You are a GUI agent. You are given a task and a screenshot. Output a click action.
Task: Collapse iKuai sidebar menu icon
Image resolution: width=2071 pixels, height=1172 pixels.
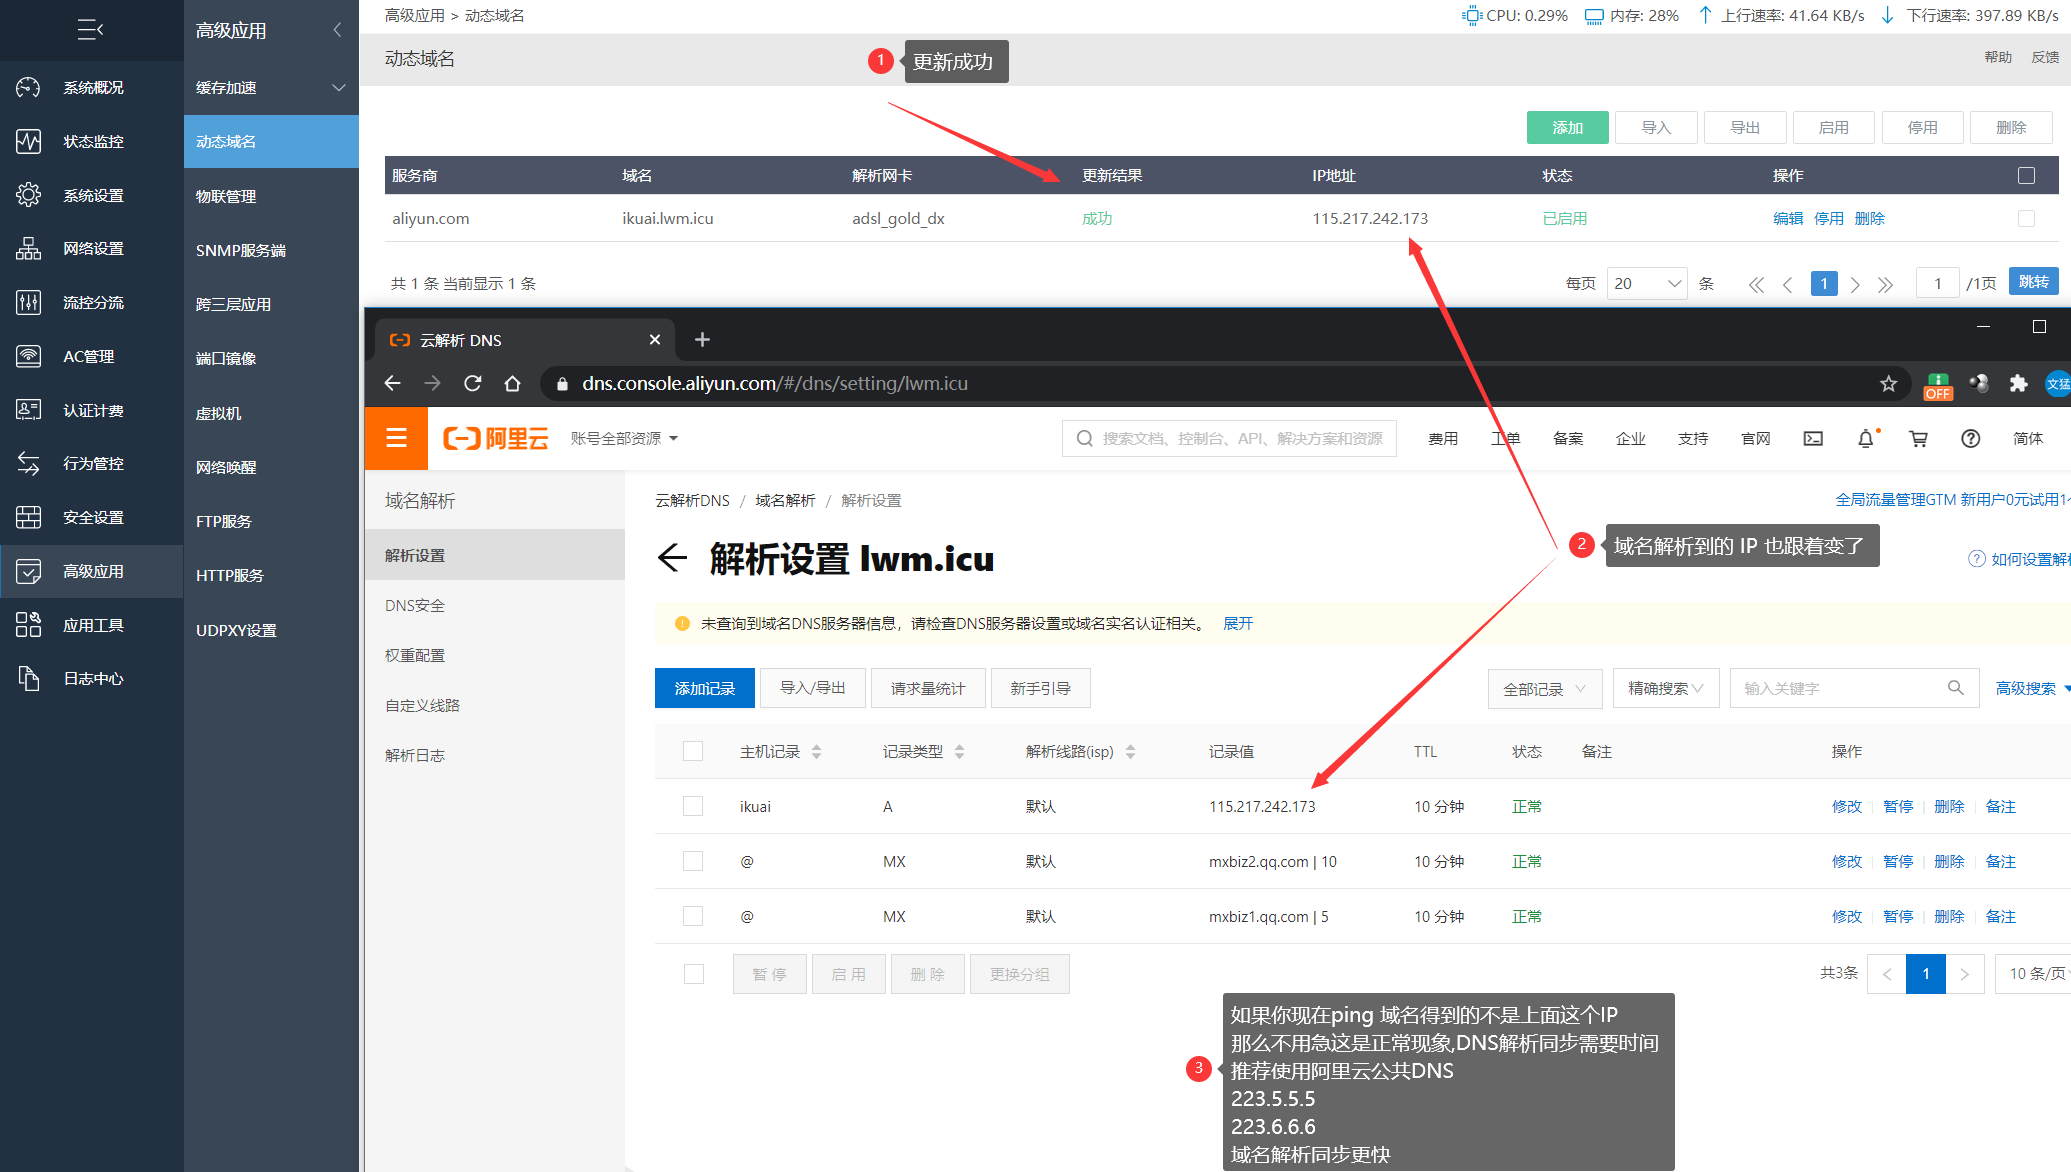coord(90,30)
